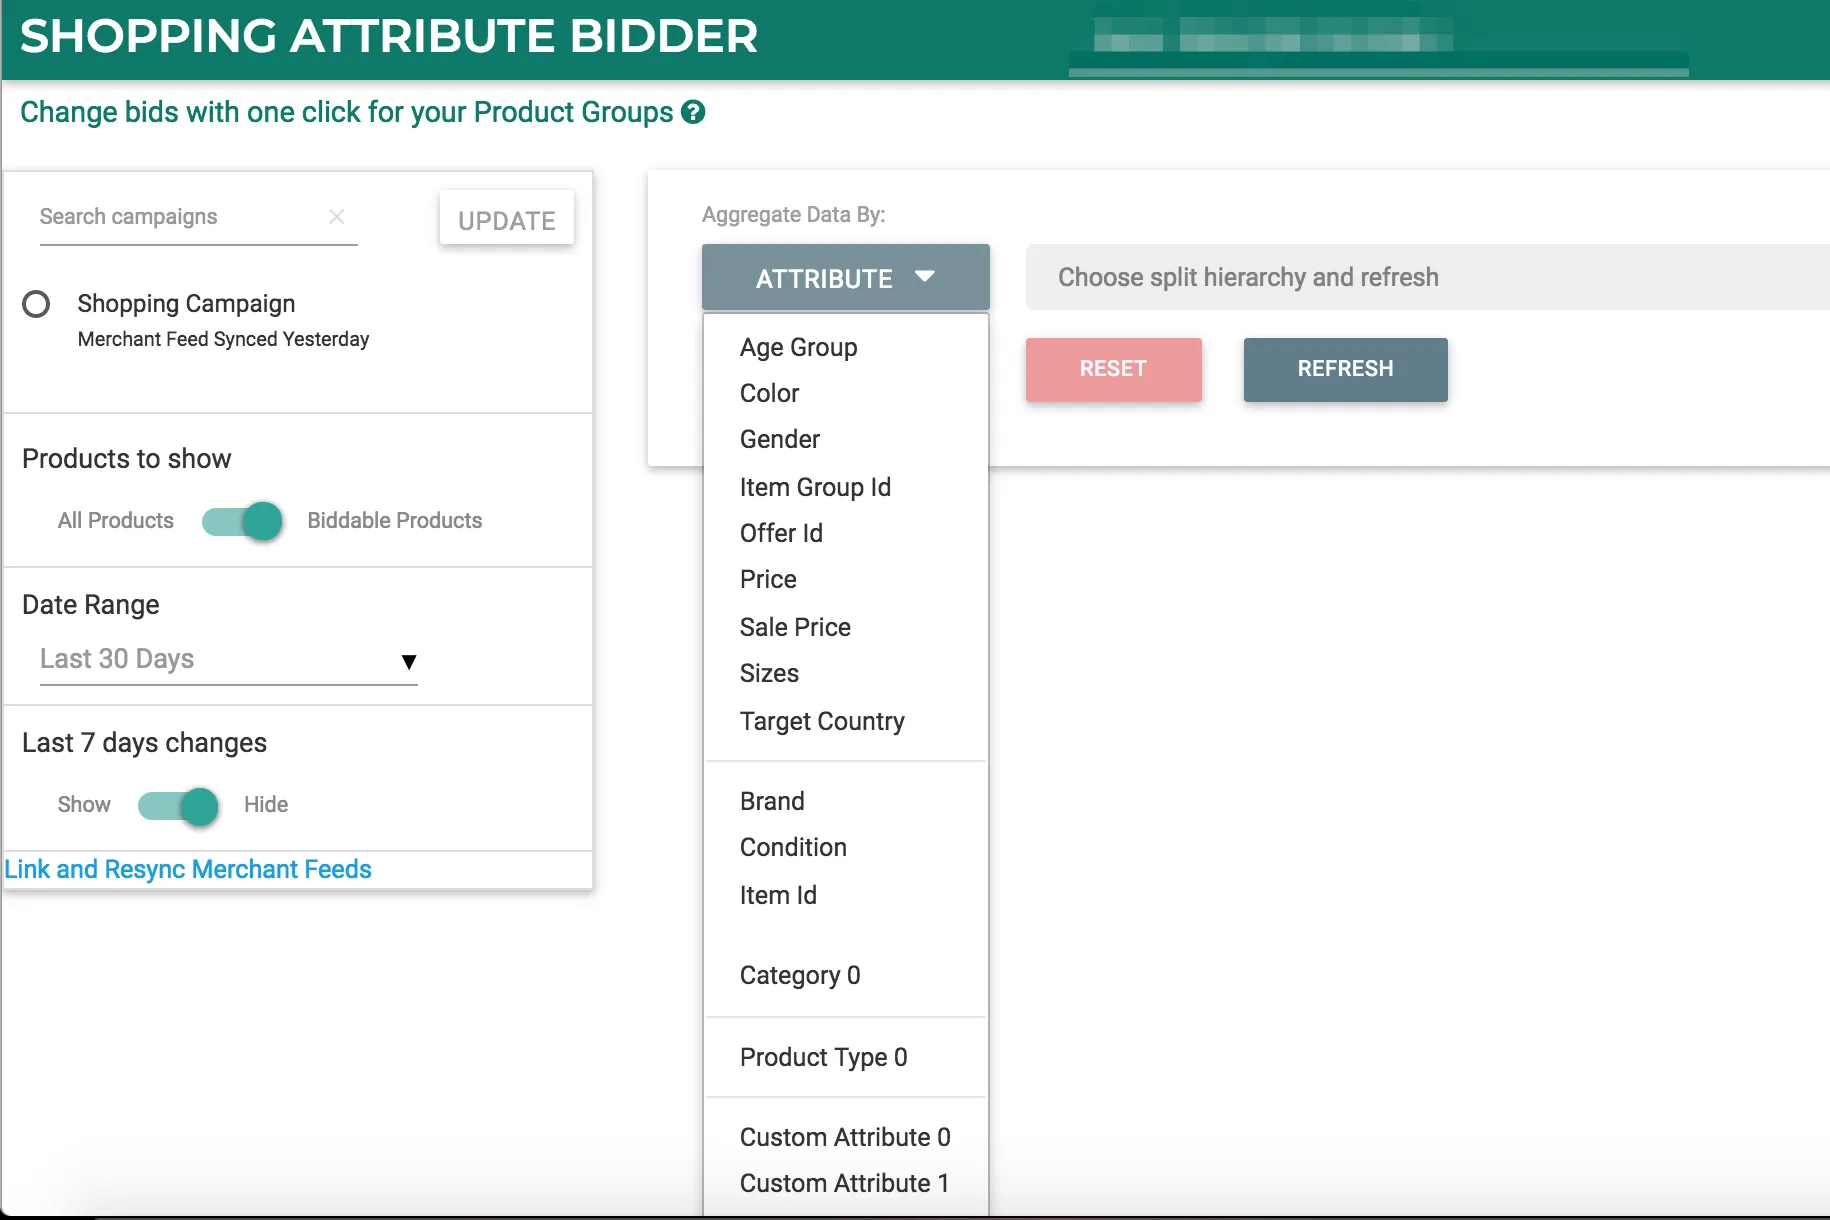This screenshot has width=1830, height=1220.
Task: Choose the Sale Price attribute
Action: [795, 628]
